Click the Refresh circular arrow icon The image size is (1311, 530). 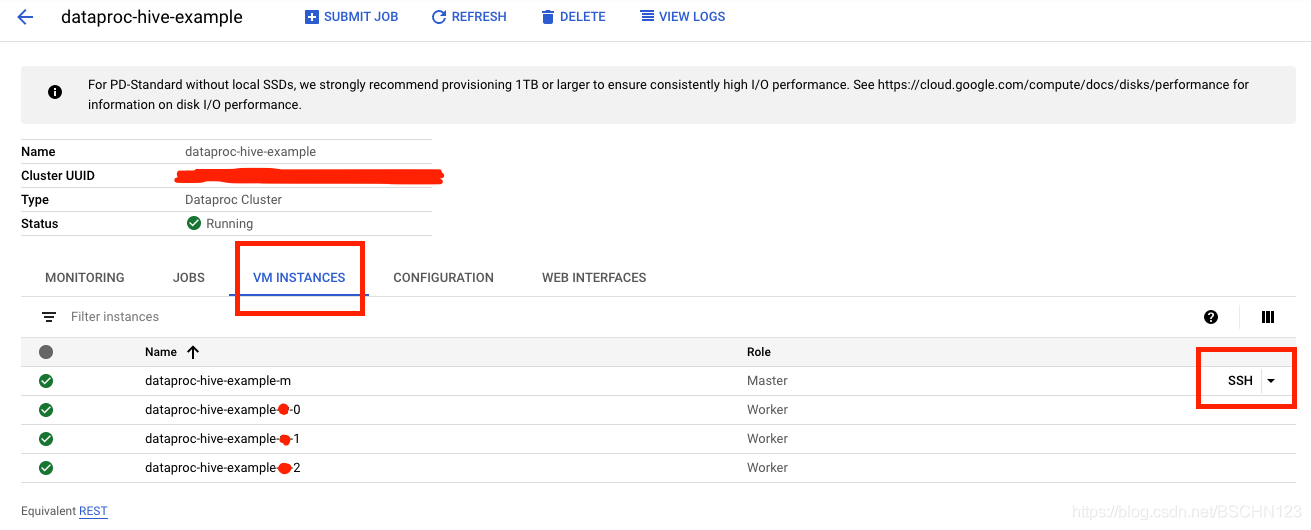[438, 17]
